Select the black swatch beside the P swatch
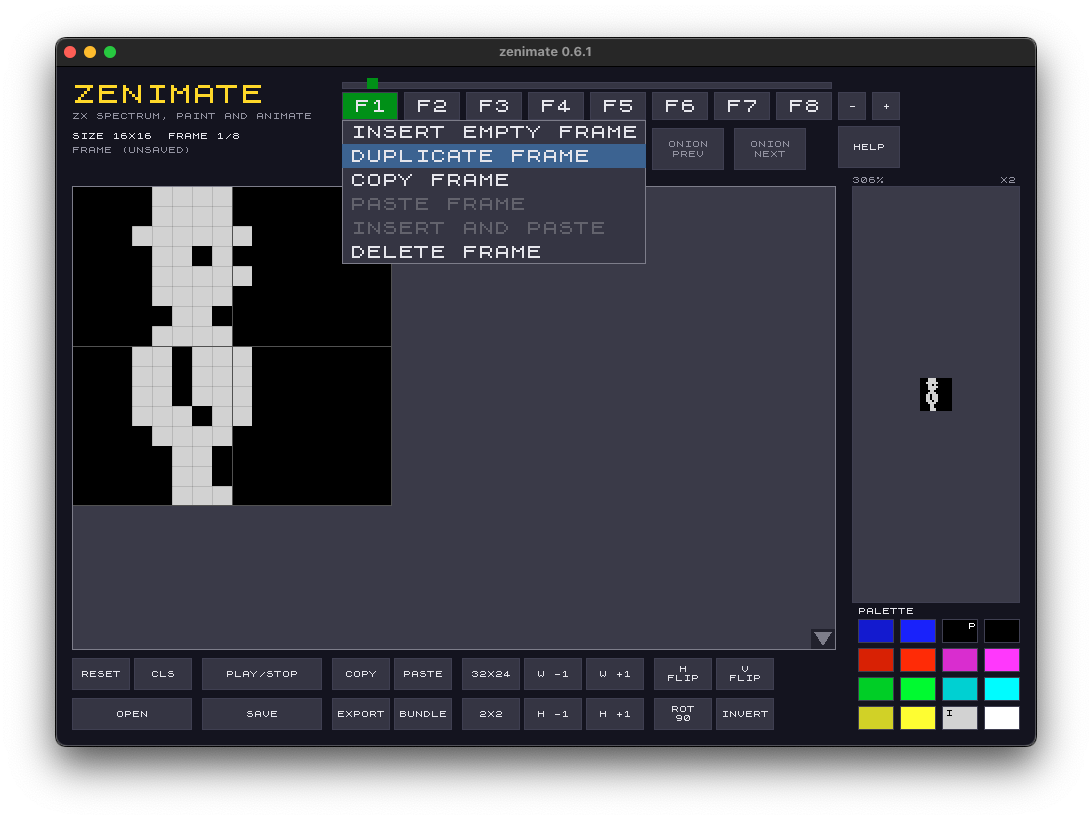1092x820 pixels. click(1001, 631)
